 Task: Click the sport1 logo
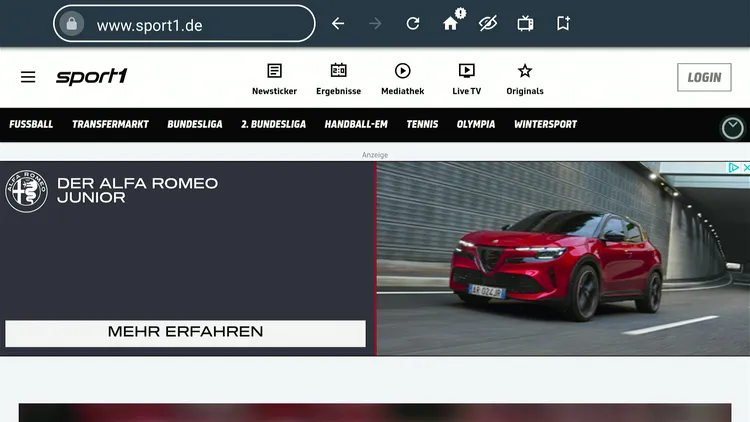click(x=92, y=76)
